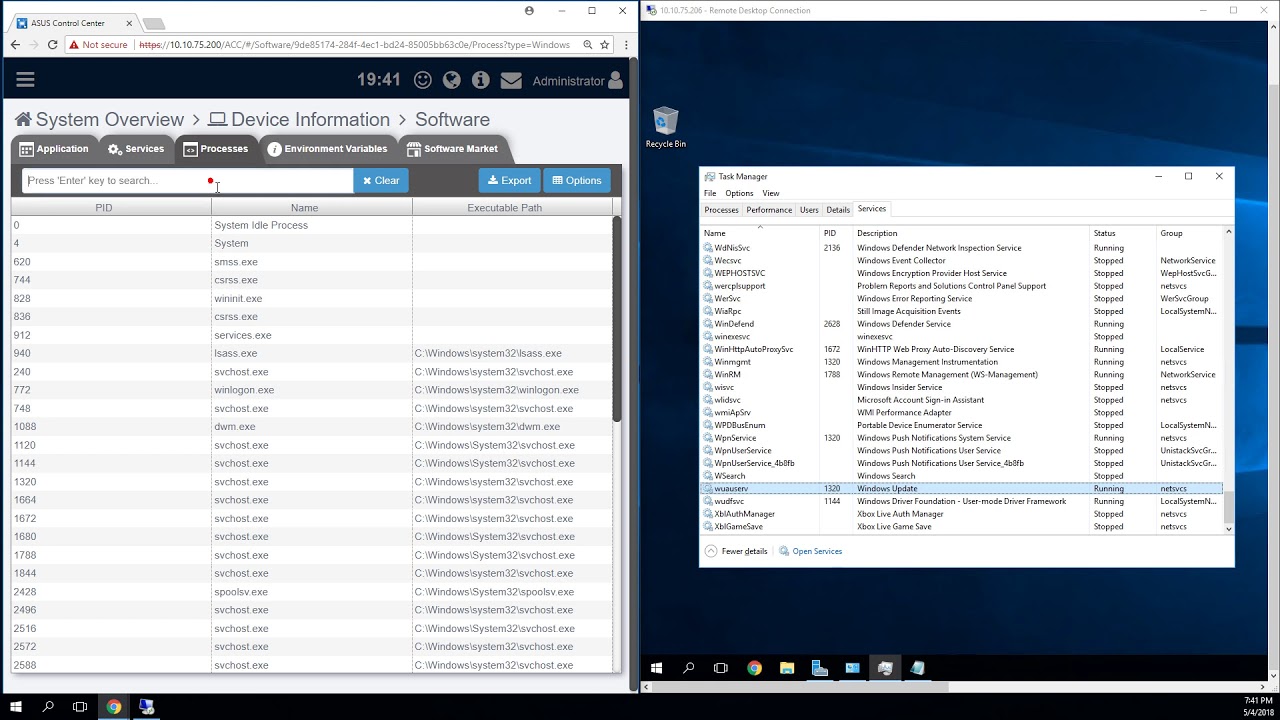The width and height of the screenshot is (1280, 720).
Task: Reload the ASUS Control Center page
Action: tap(52, 45)
